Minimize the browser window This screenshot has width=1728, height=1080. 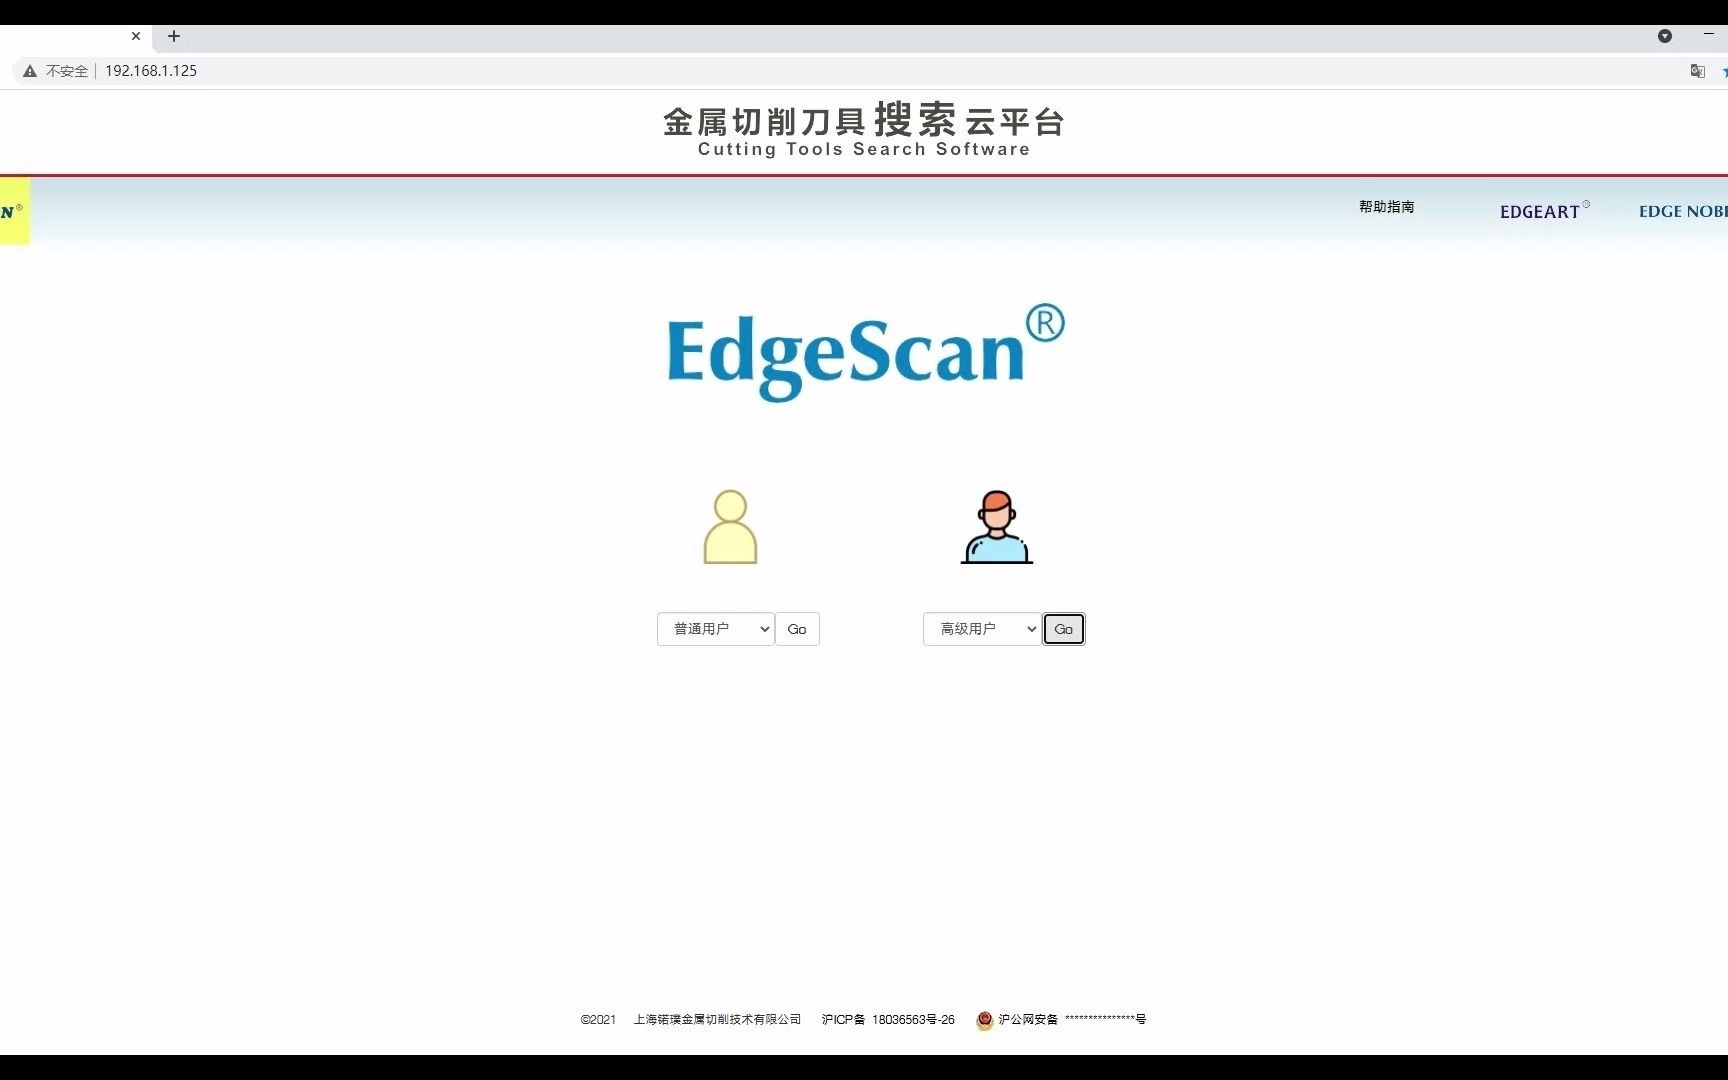click(1709, 35)
